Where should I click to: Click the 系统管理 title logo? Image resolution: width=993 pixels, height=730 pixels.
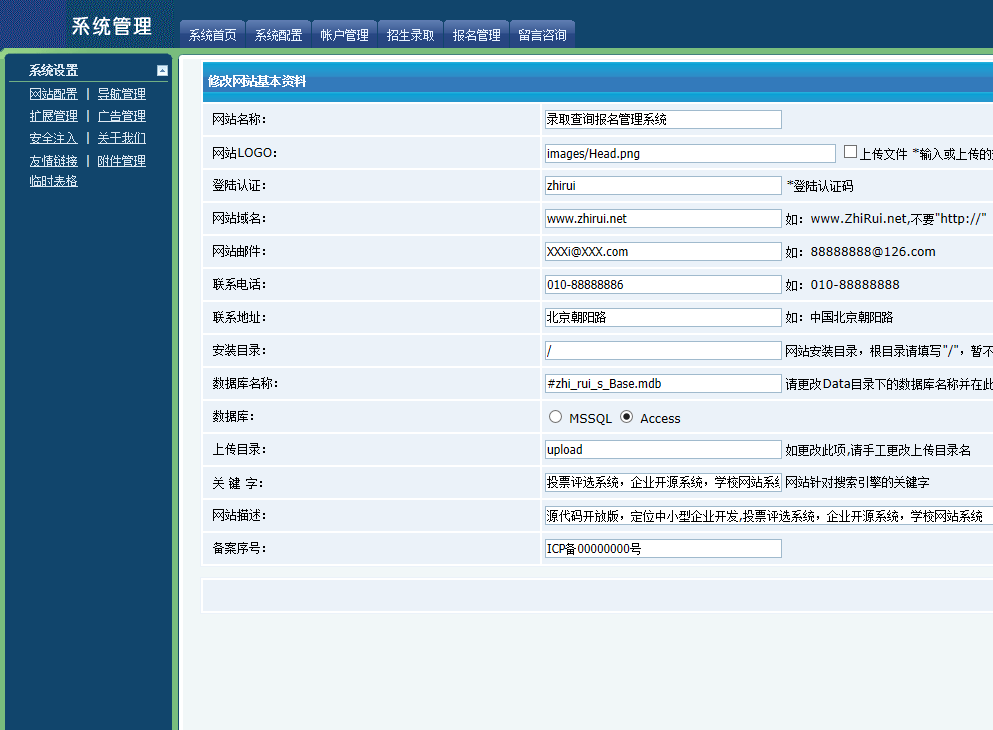tap(111, 26)
